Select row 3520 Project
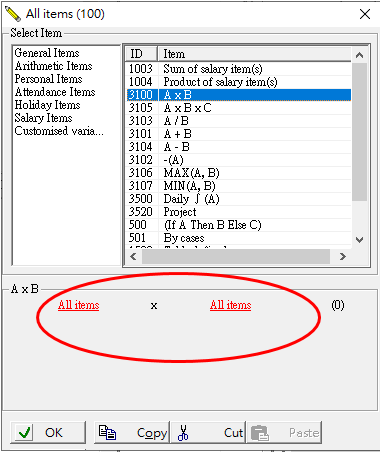The width and height of the screenshot is (381, 452). tap(239, 212)
